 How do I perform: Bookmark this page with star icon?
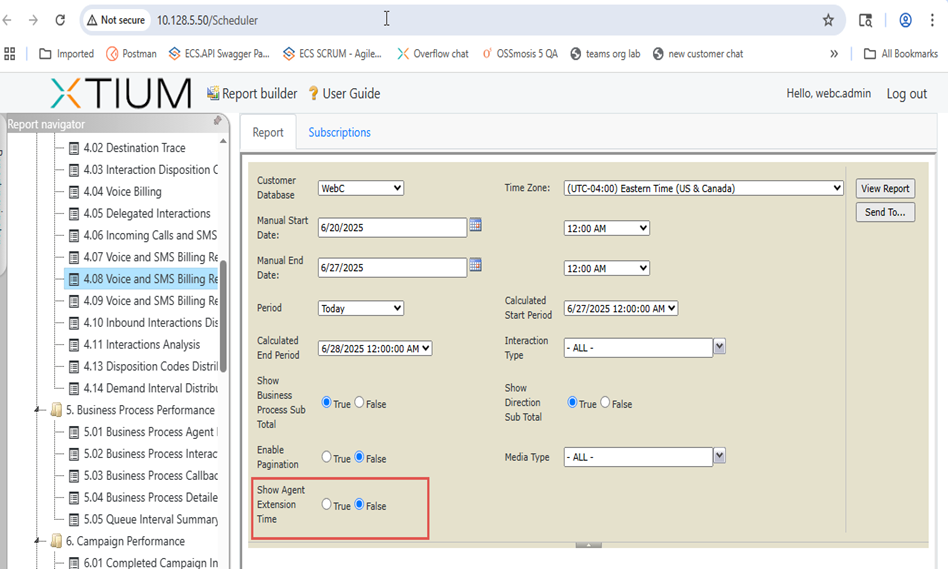[828, 20]
